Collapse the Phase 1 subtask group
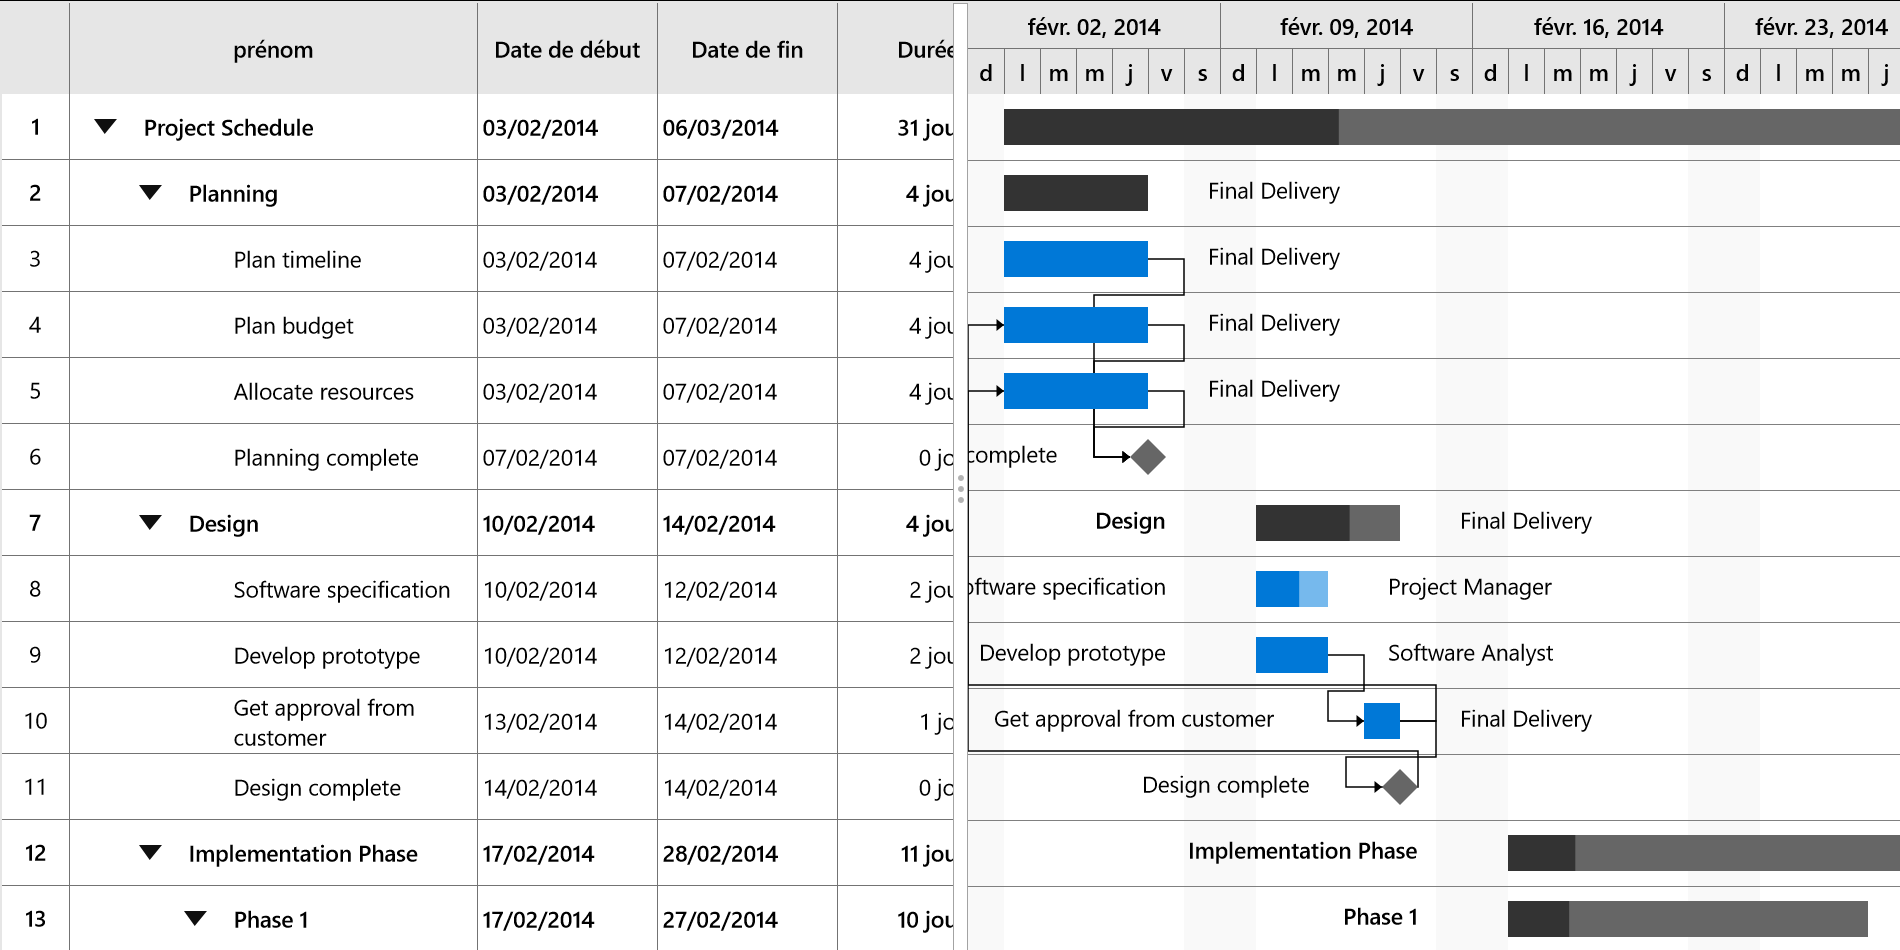The image size is (1900, 950). coord(196,919)
